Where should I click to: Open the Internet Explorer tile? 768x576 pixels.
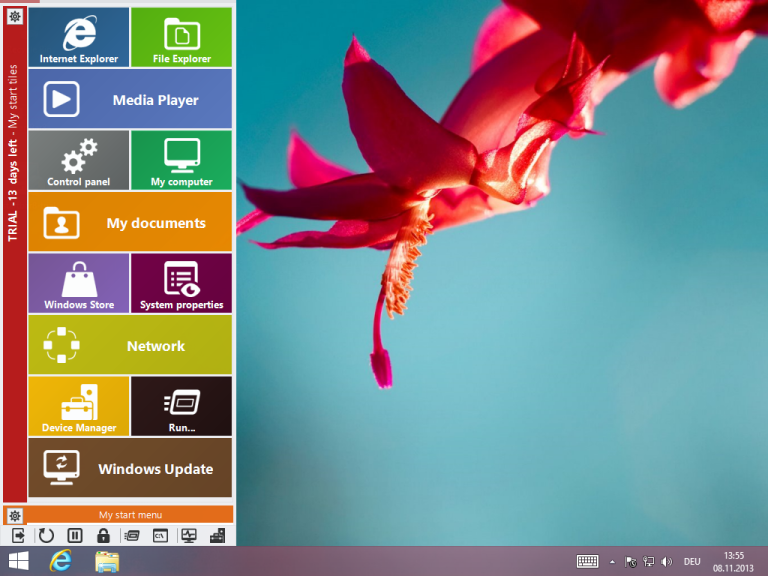click(x=79, y=37)
